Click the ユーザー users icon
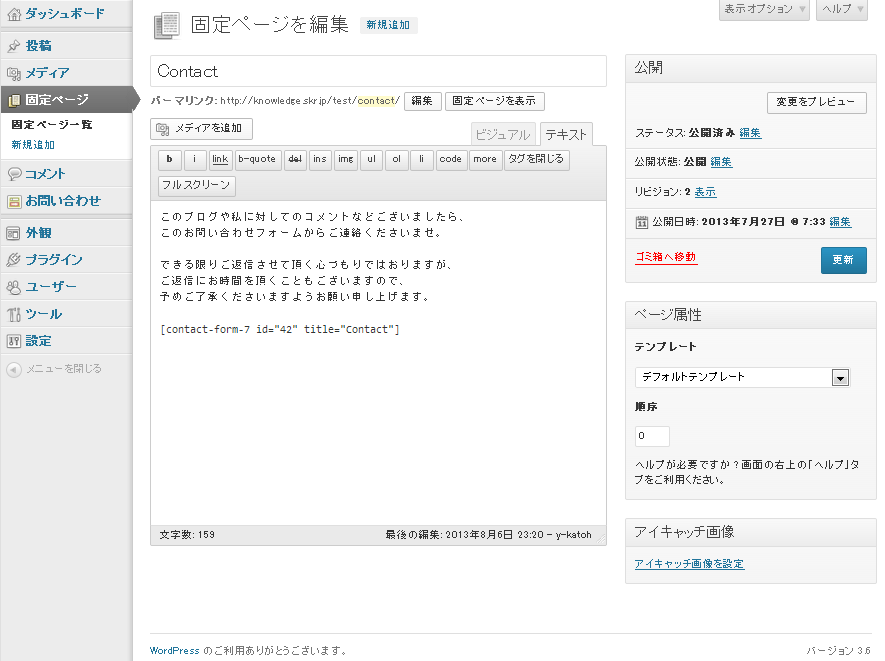The width and height of the screenshot is (885, 661). tap(14, 287)
